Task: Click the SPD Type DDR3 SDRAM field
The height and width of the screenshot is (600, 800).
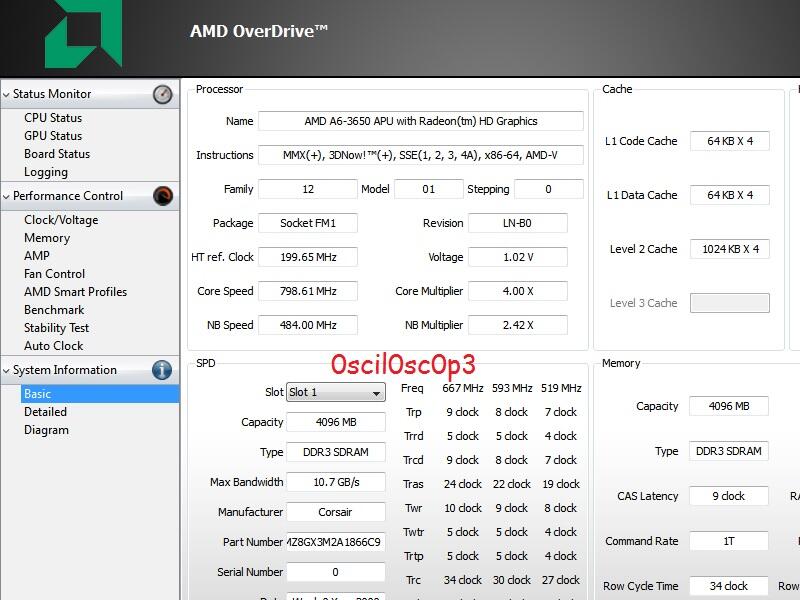Action: point(336,452)
